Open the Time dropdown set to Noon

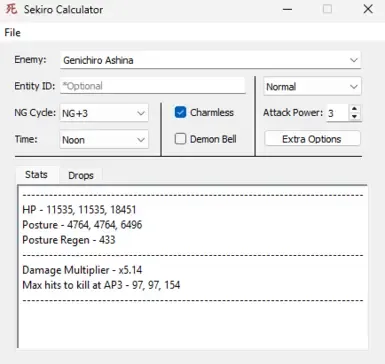[104, 140]
